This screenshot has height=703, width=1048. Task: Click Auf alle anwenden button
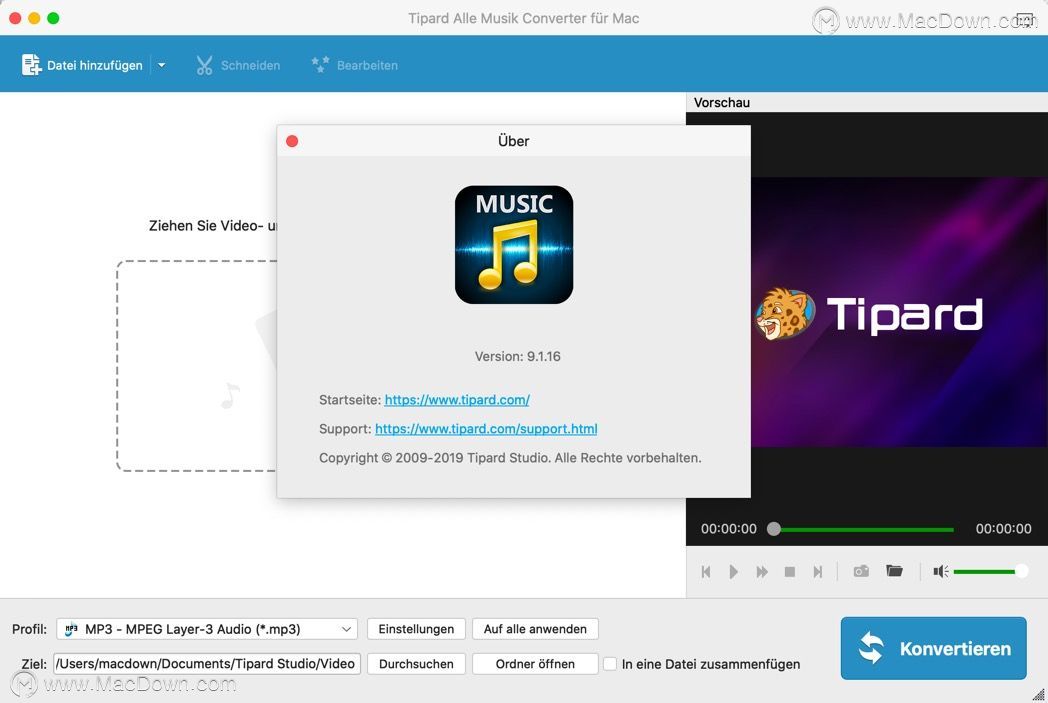point(535,629)
